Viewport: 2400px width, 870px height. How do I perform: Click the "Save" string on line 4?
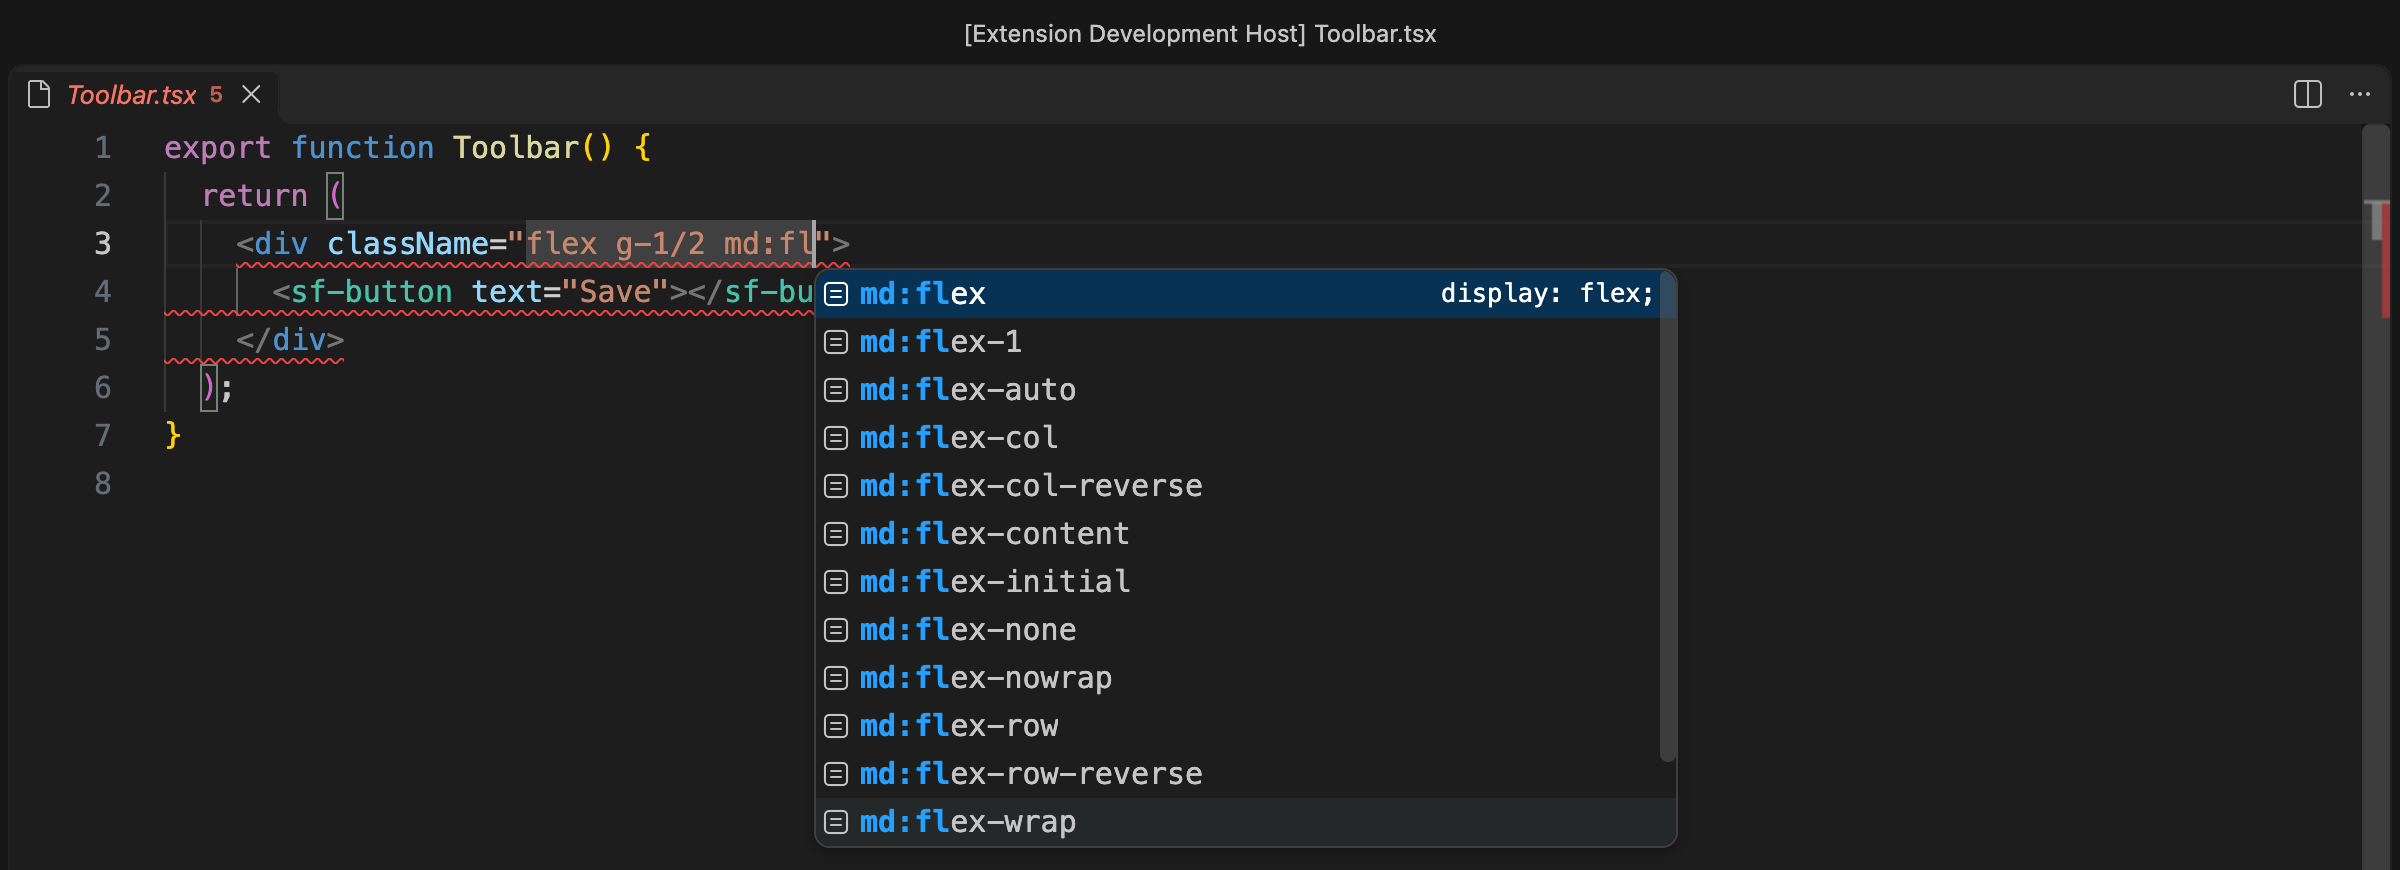click(x=615, y=292)
